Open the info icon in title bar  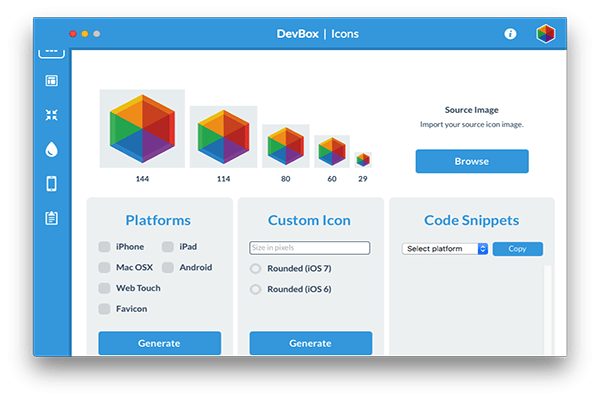coord(510,34)
